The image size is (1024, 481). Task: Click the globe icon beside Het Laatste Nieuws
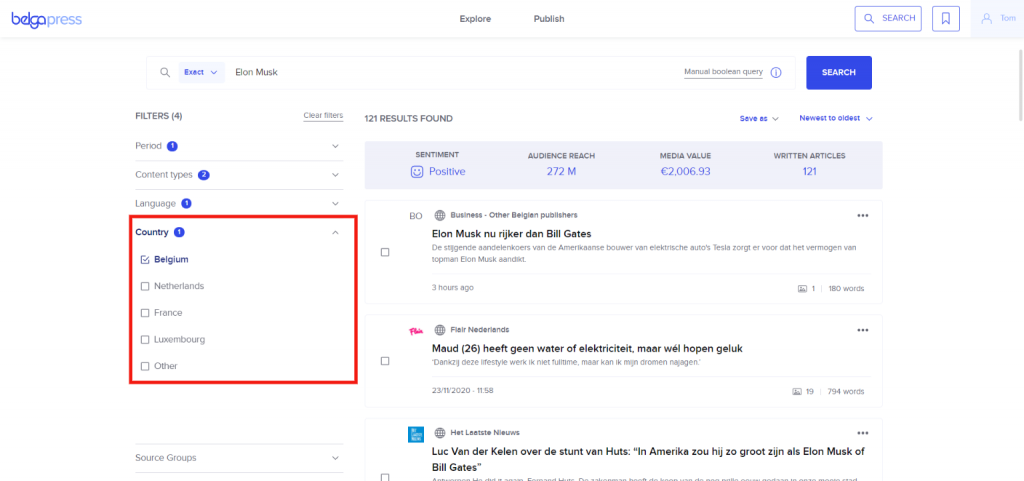coord(440,433)
